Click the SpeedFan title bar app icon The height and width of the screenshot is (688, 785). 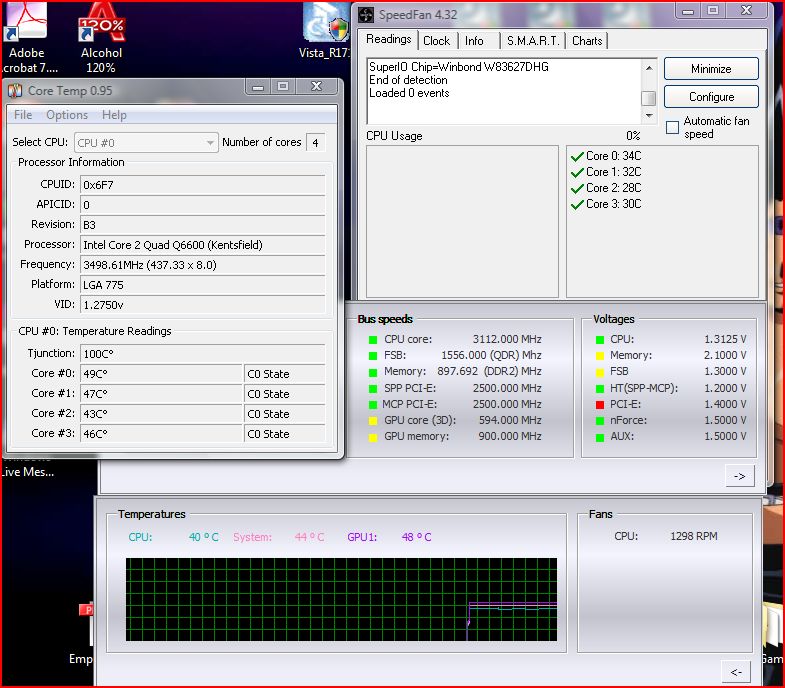click(366, 15)
